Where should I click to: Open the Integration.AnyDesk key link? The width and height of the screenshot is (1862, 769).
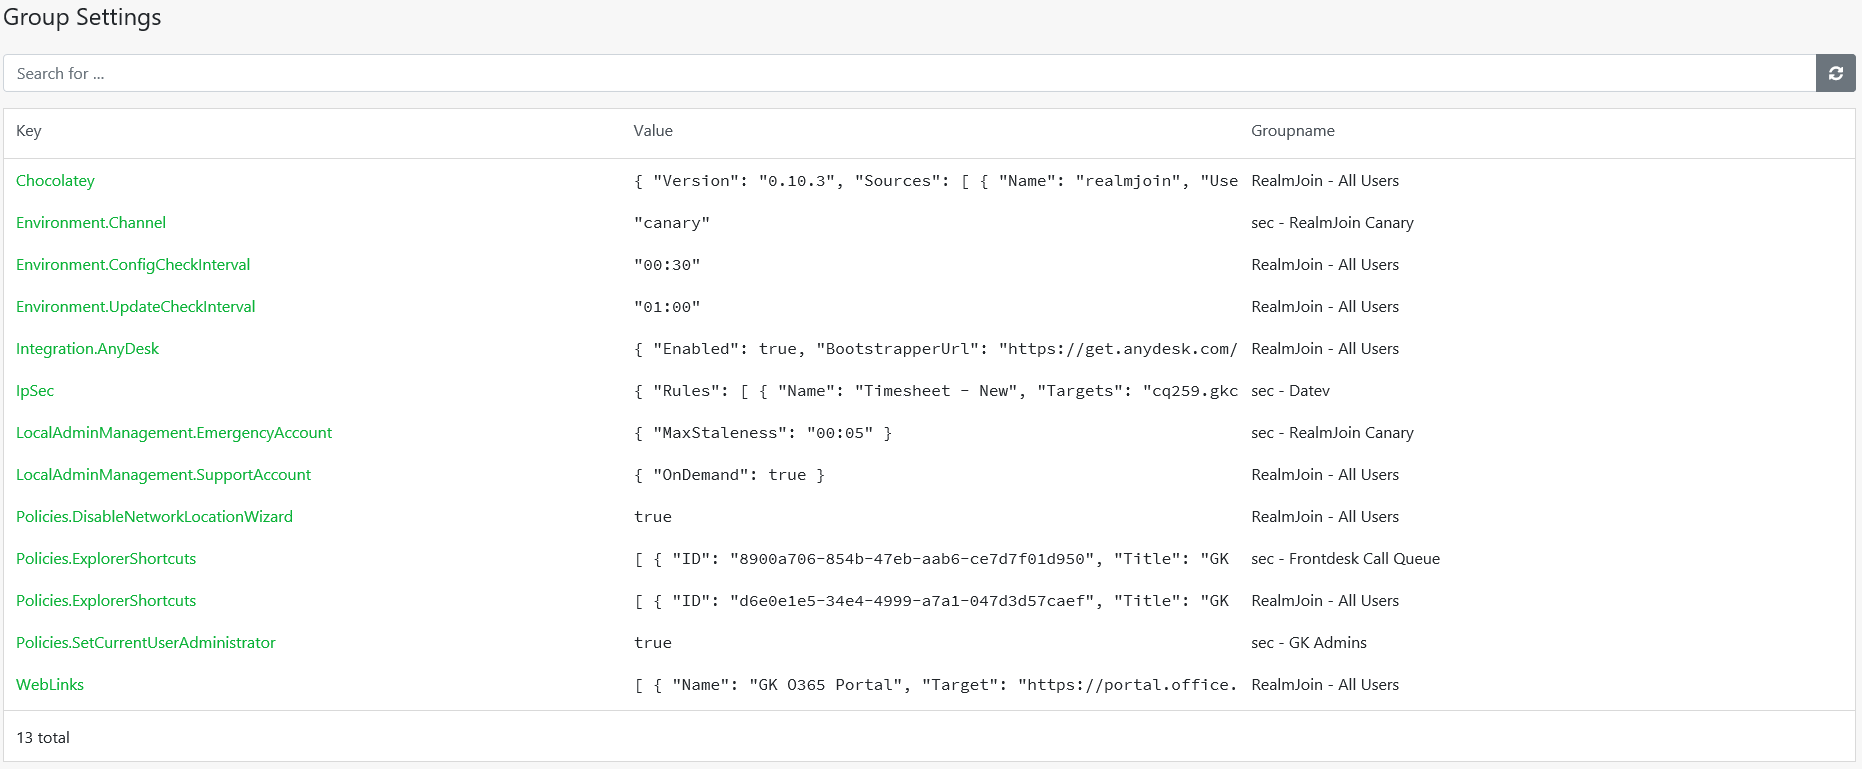[x=88, y=349]
